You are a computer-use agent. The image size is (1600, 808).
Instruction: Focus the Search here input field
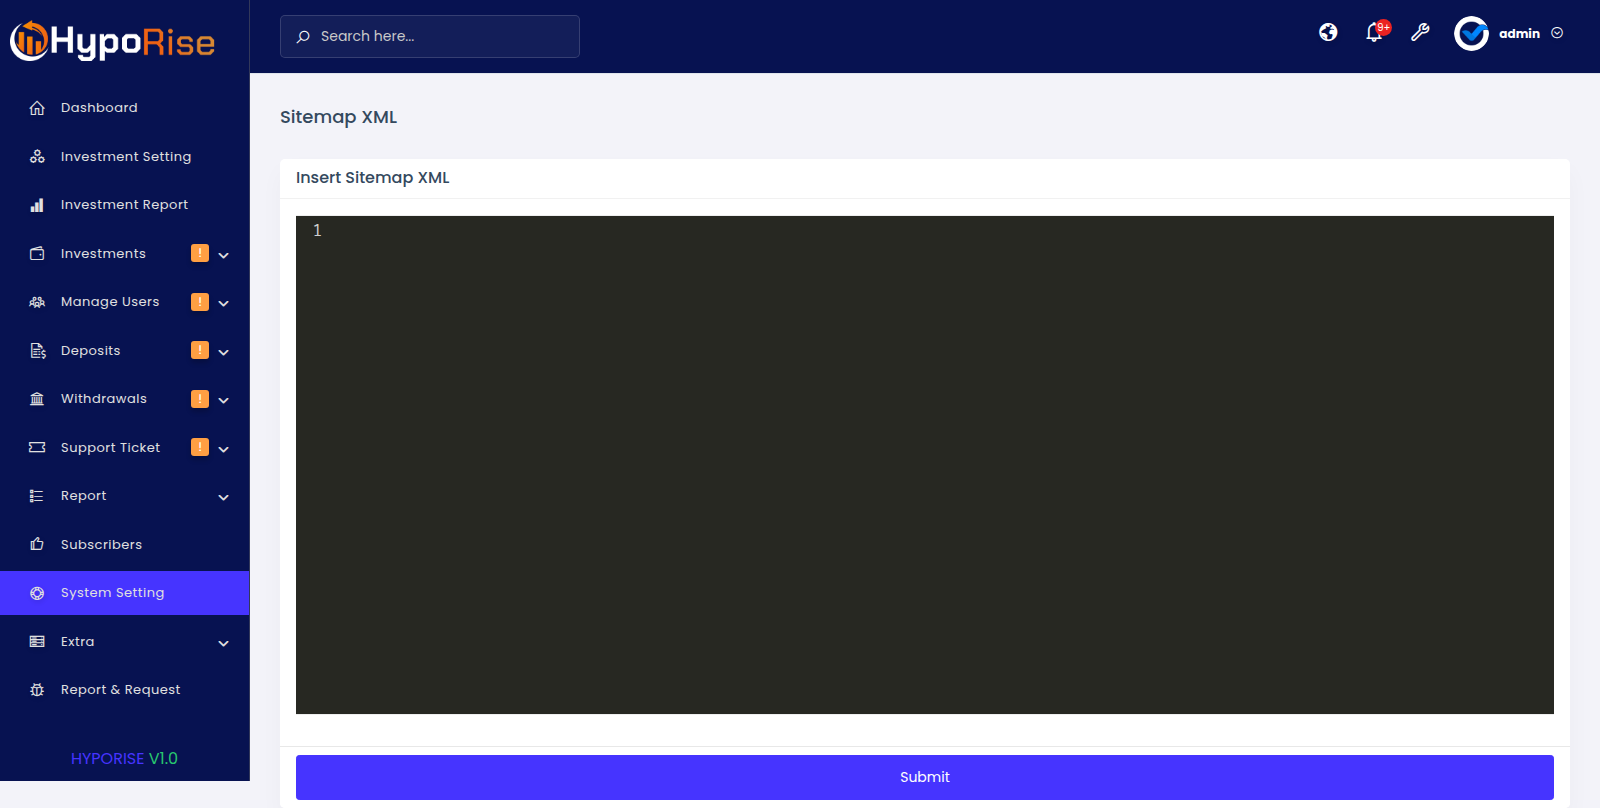pos(430,36)
